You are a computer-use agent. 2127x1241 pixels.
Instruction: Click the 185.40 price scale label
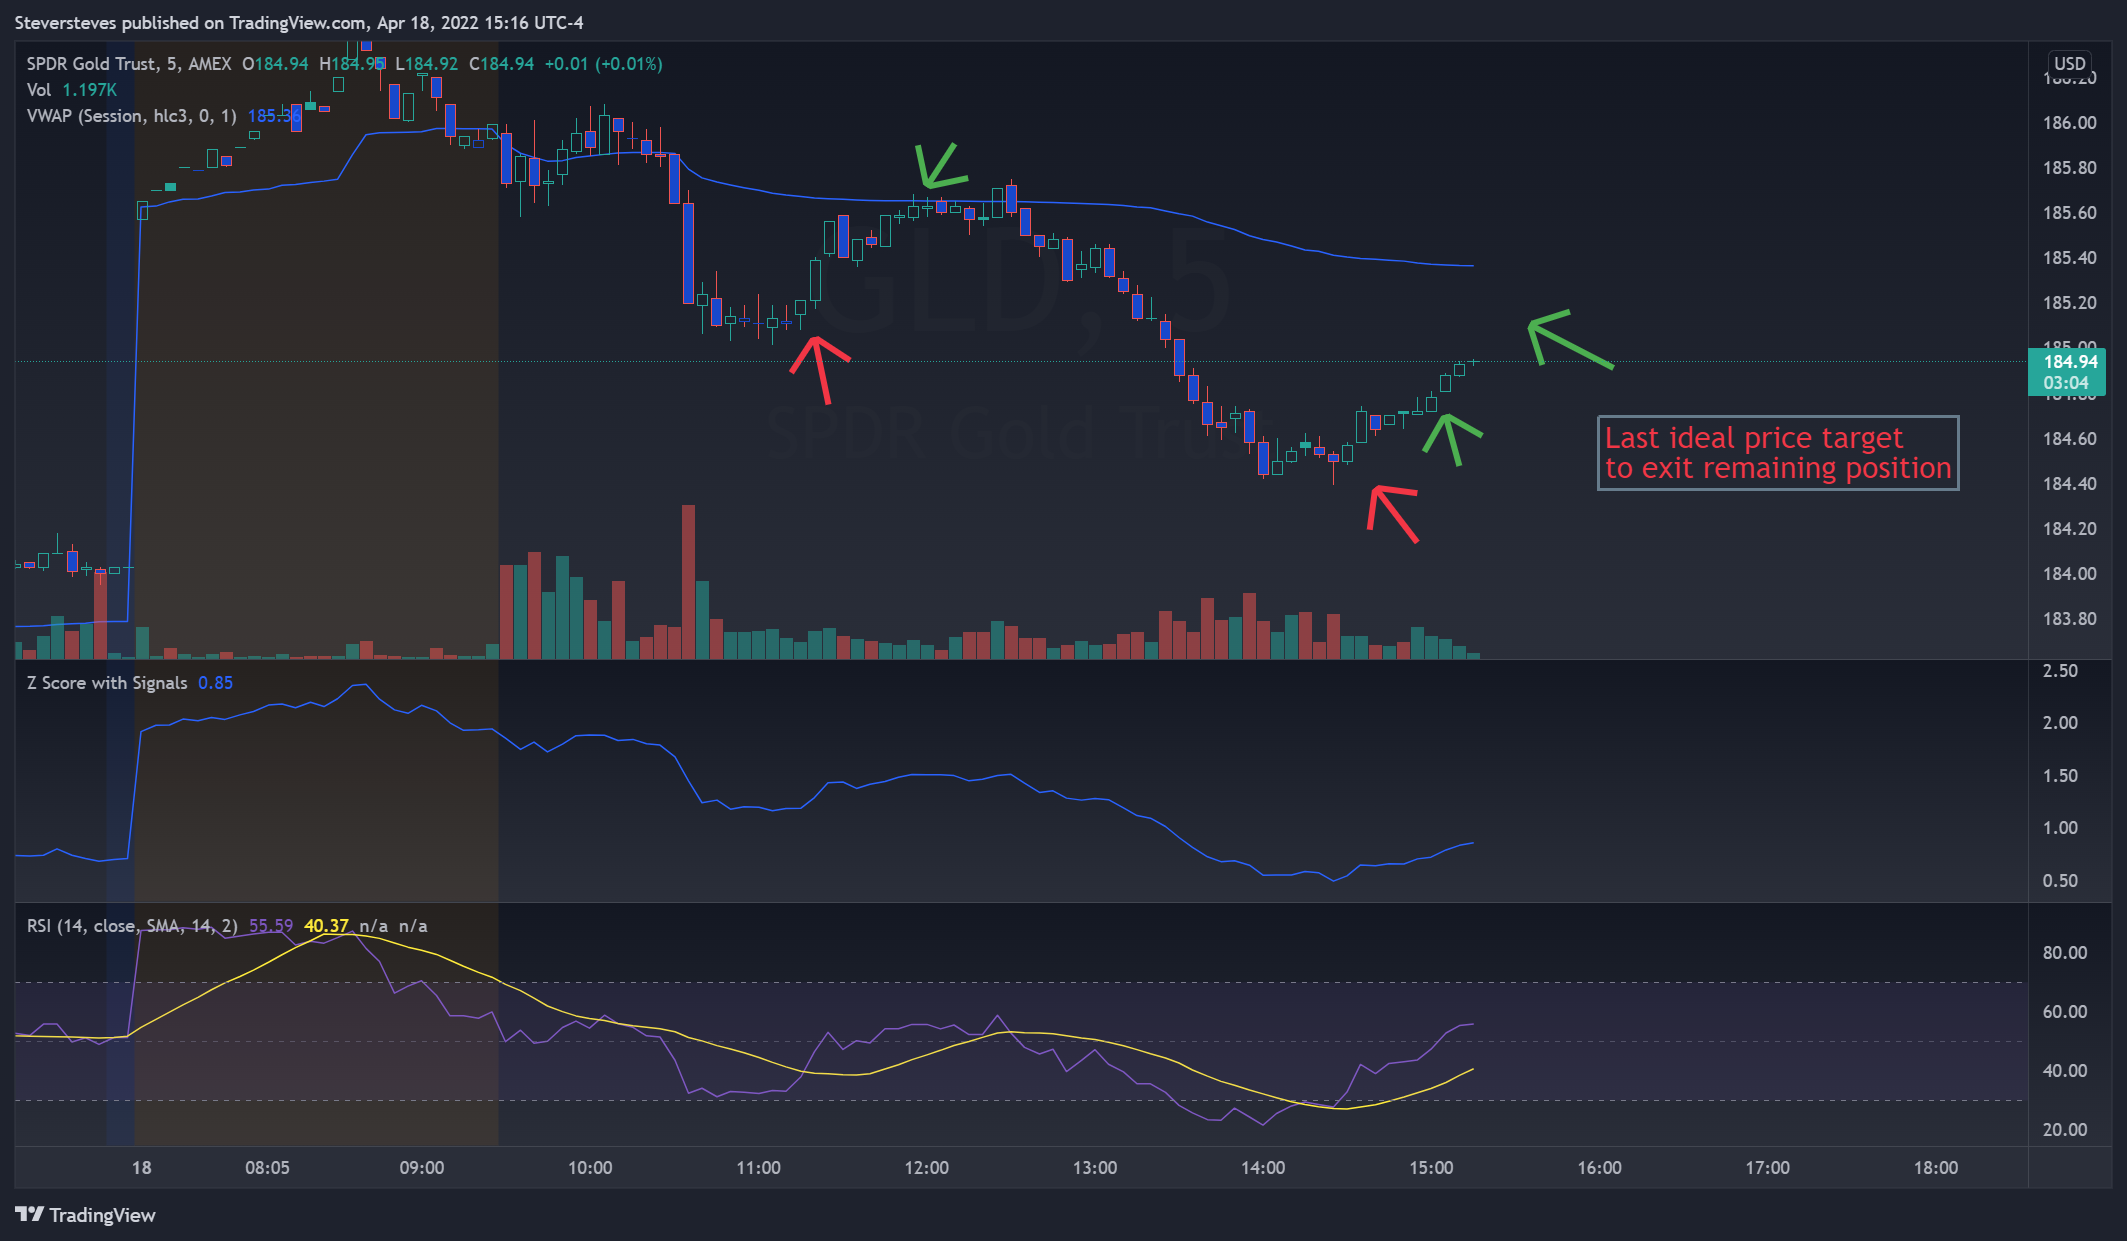pos(2069,258)
